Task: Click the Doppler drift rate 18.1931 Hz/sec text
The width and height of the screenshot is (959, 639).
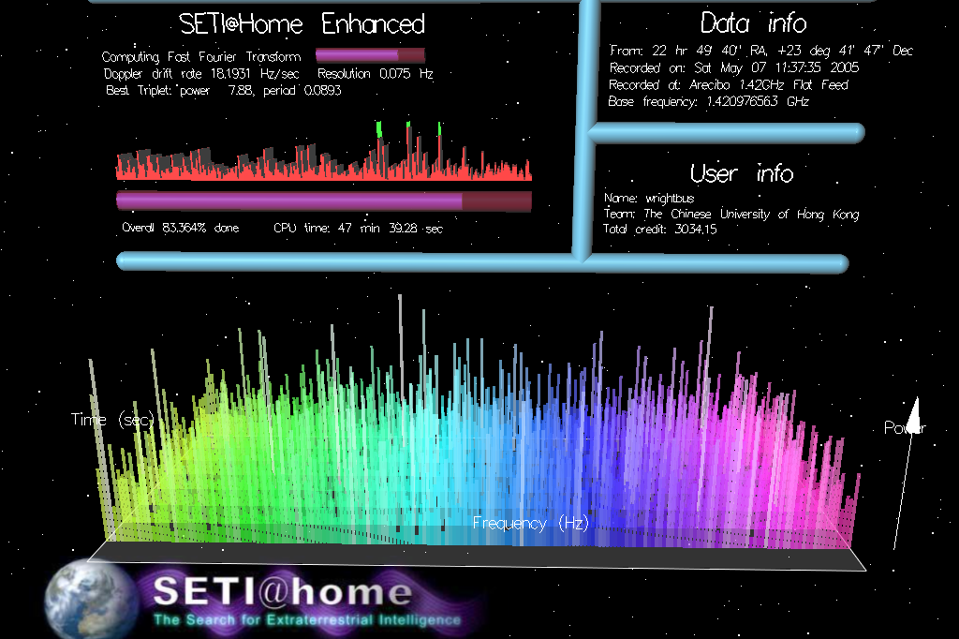Action: point(201,74)
